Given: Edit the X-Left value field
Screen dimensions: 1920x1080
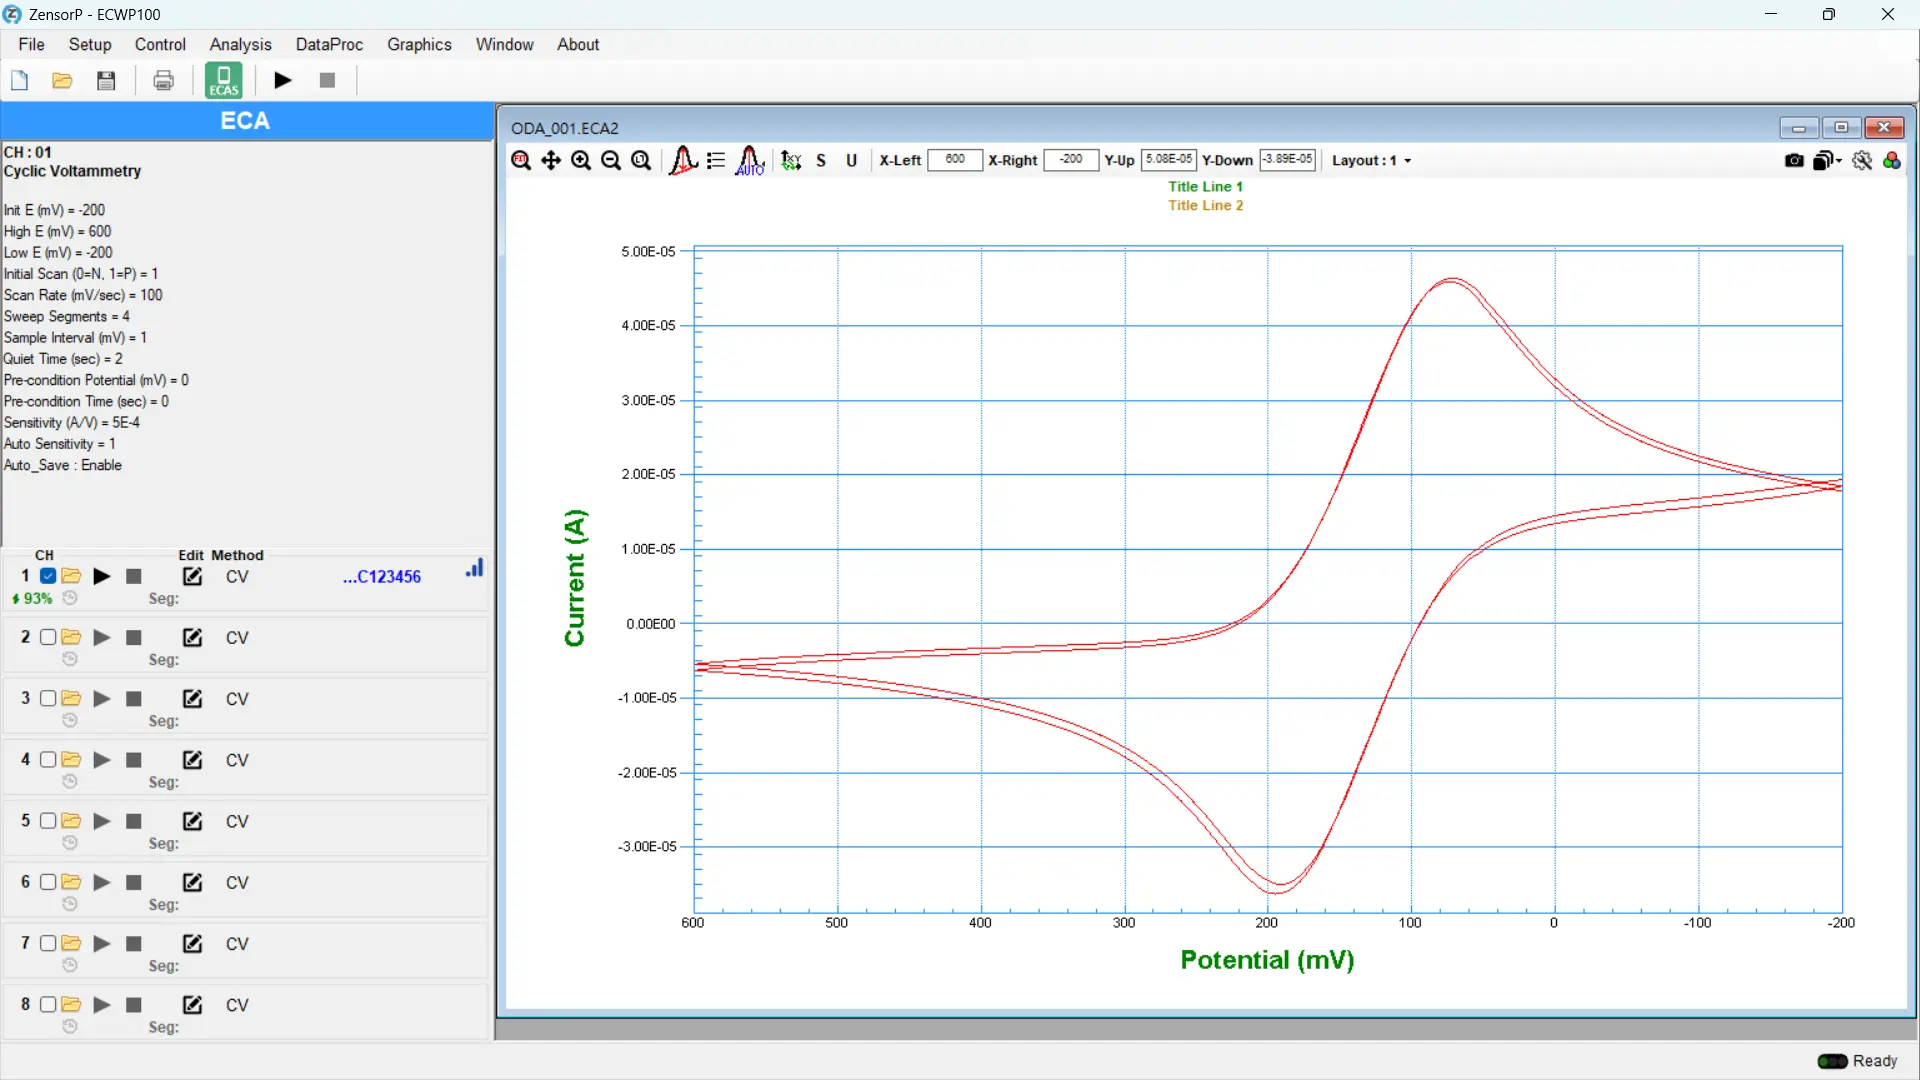Looking at the screenshot, I should tap(955, 160).
